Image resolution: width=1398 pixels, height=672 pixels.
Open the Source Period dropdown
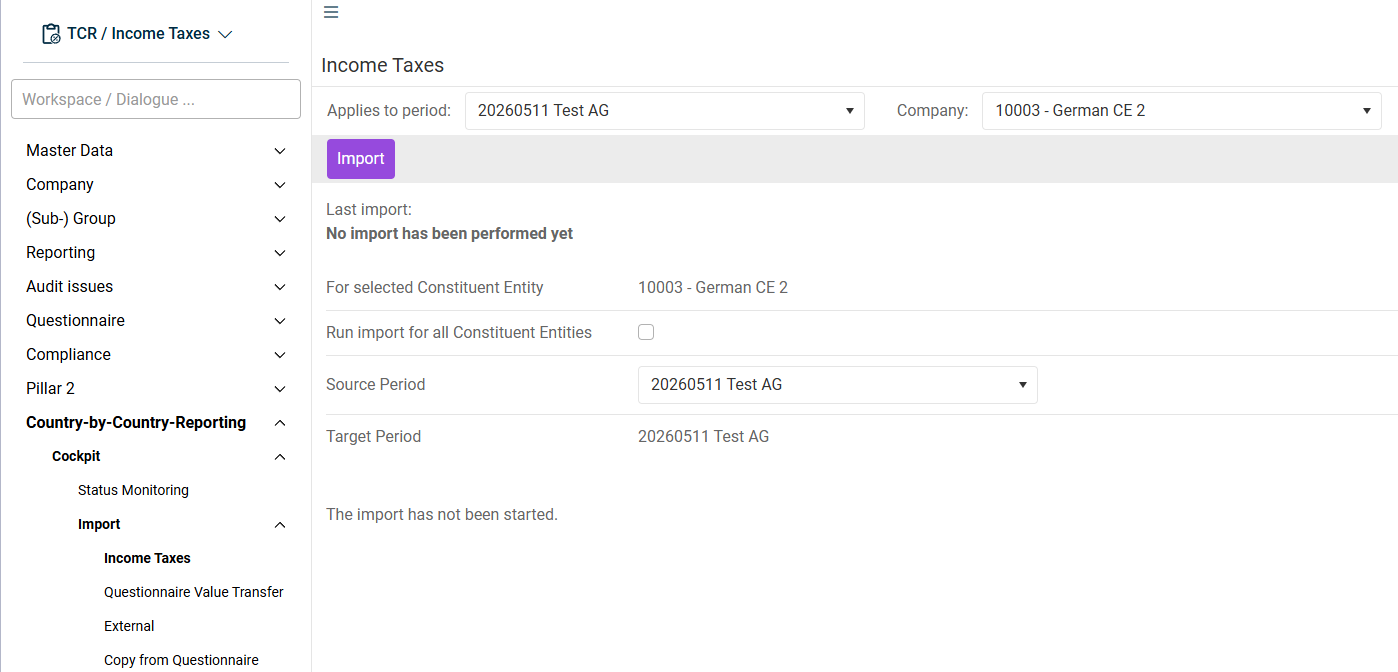pos(838,385)
